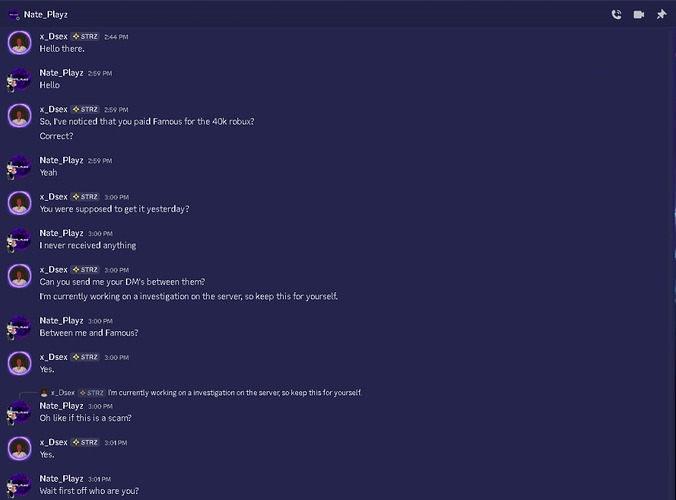Click the x_Dsex username above "Hello there."
This screenshot has width=676, height=500.
(x=53, y=36)
